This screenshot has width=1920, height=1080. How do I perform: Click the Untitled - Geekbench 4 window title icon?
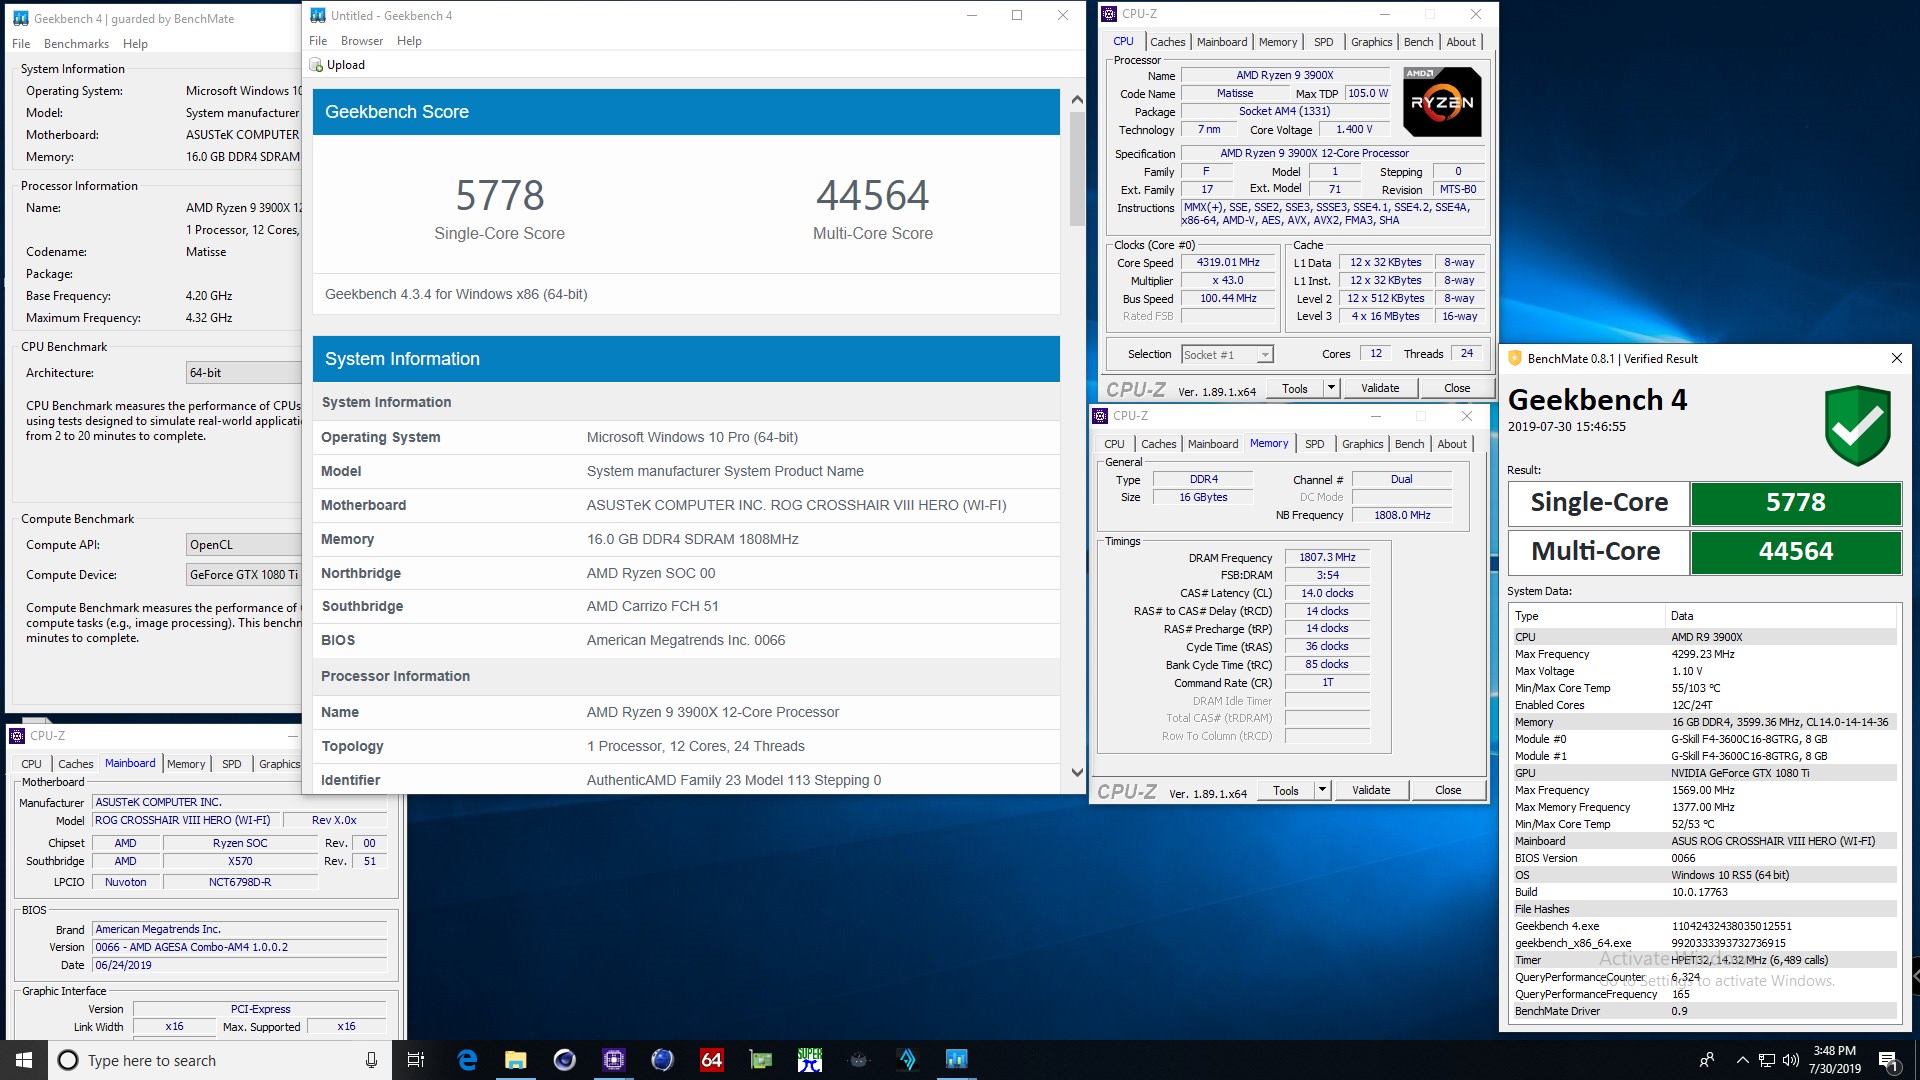point(318,15)
